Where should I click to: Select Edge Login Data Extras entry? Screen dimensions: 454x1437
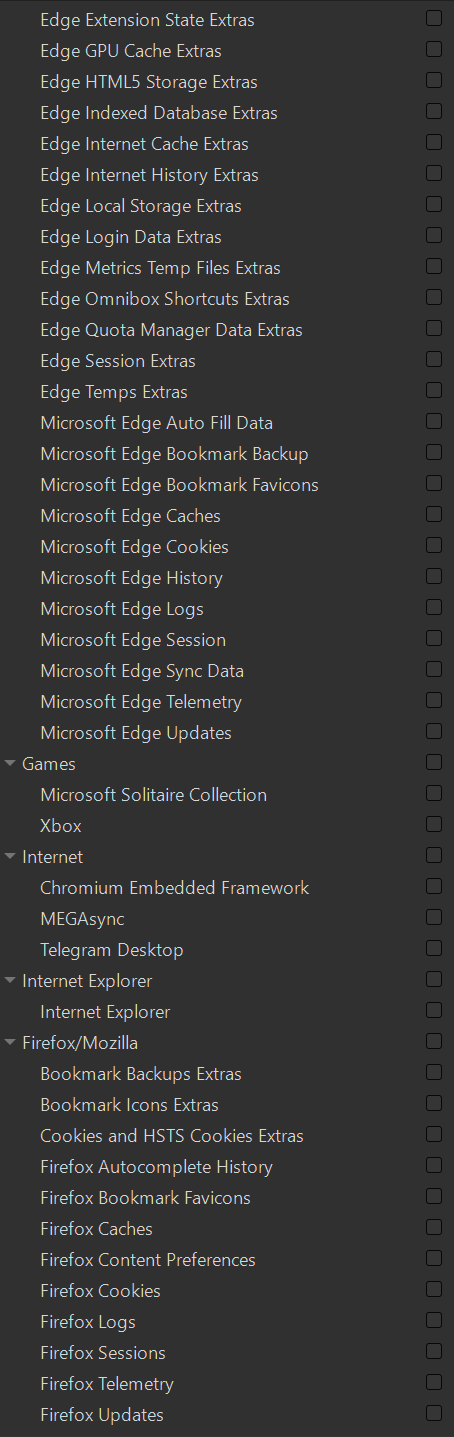pyautogui.click(x=131, y=237)
